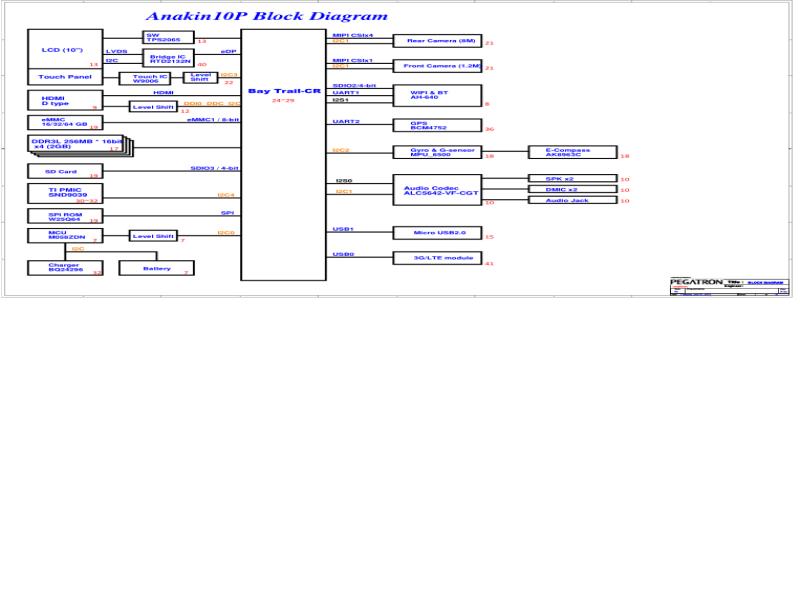
Task: Click the Anakin10P Block Diagram title
Action: pyautogui.click(x=266, y=16)
